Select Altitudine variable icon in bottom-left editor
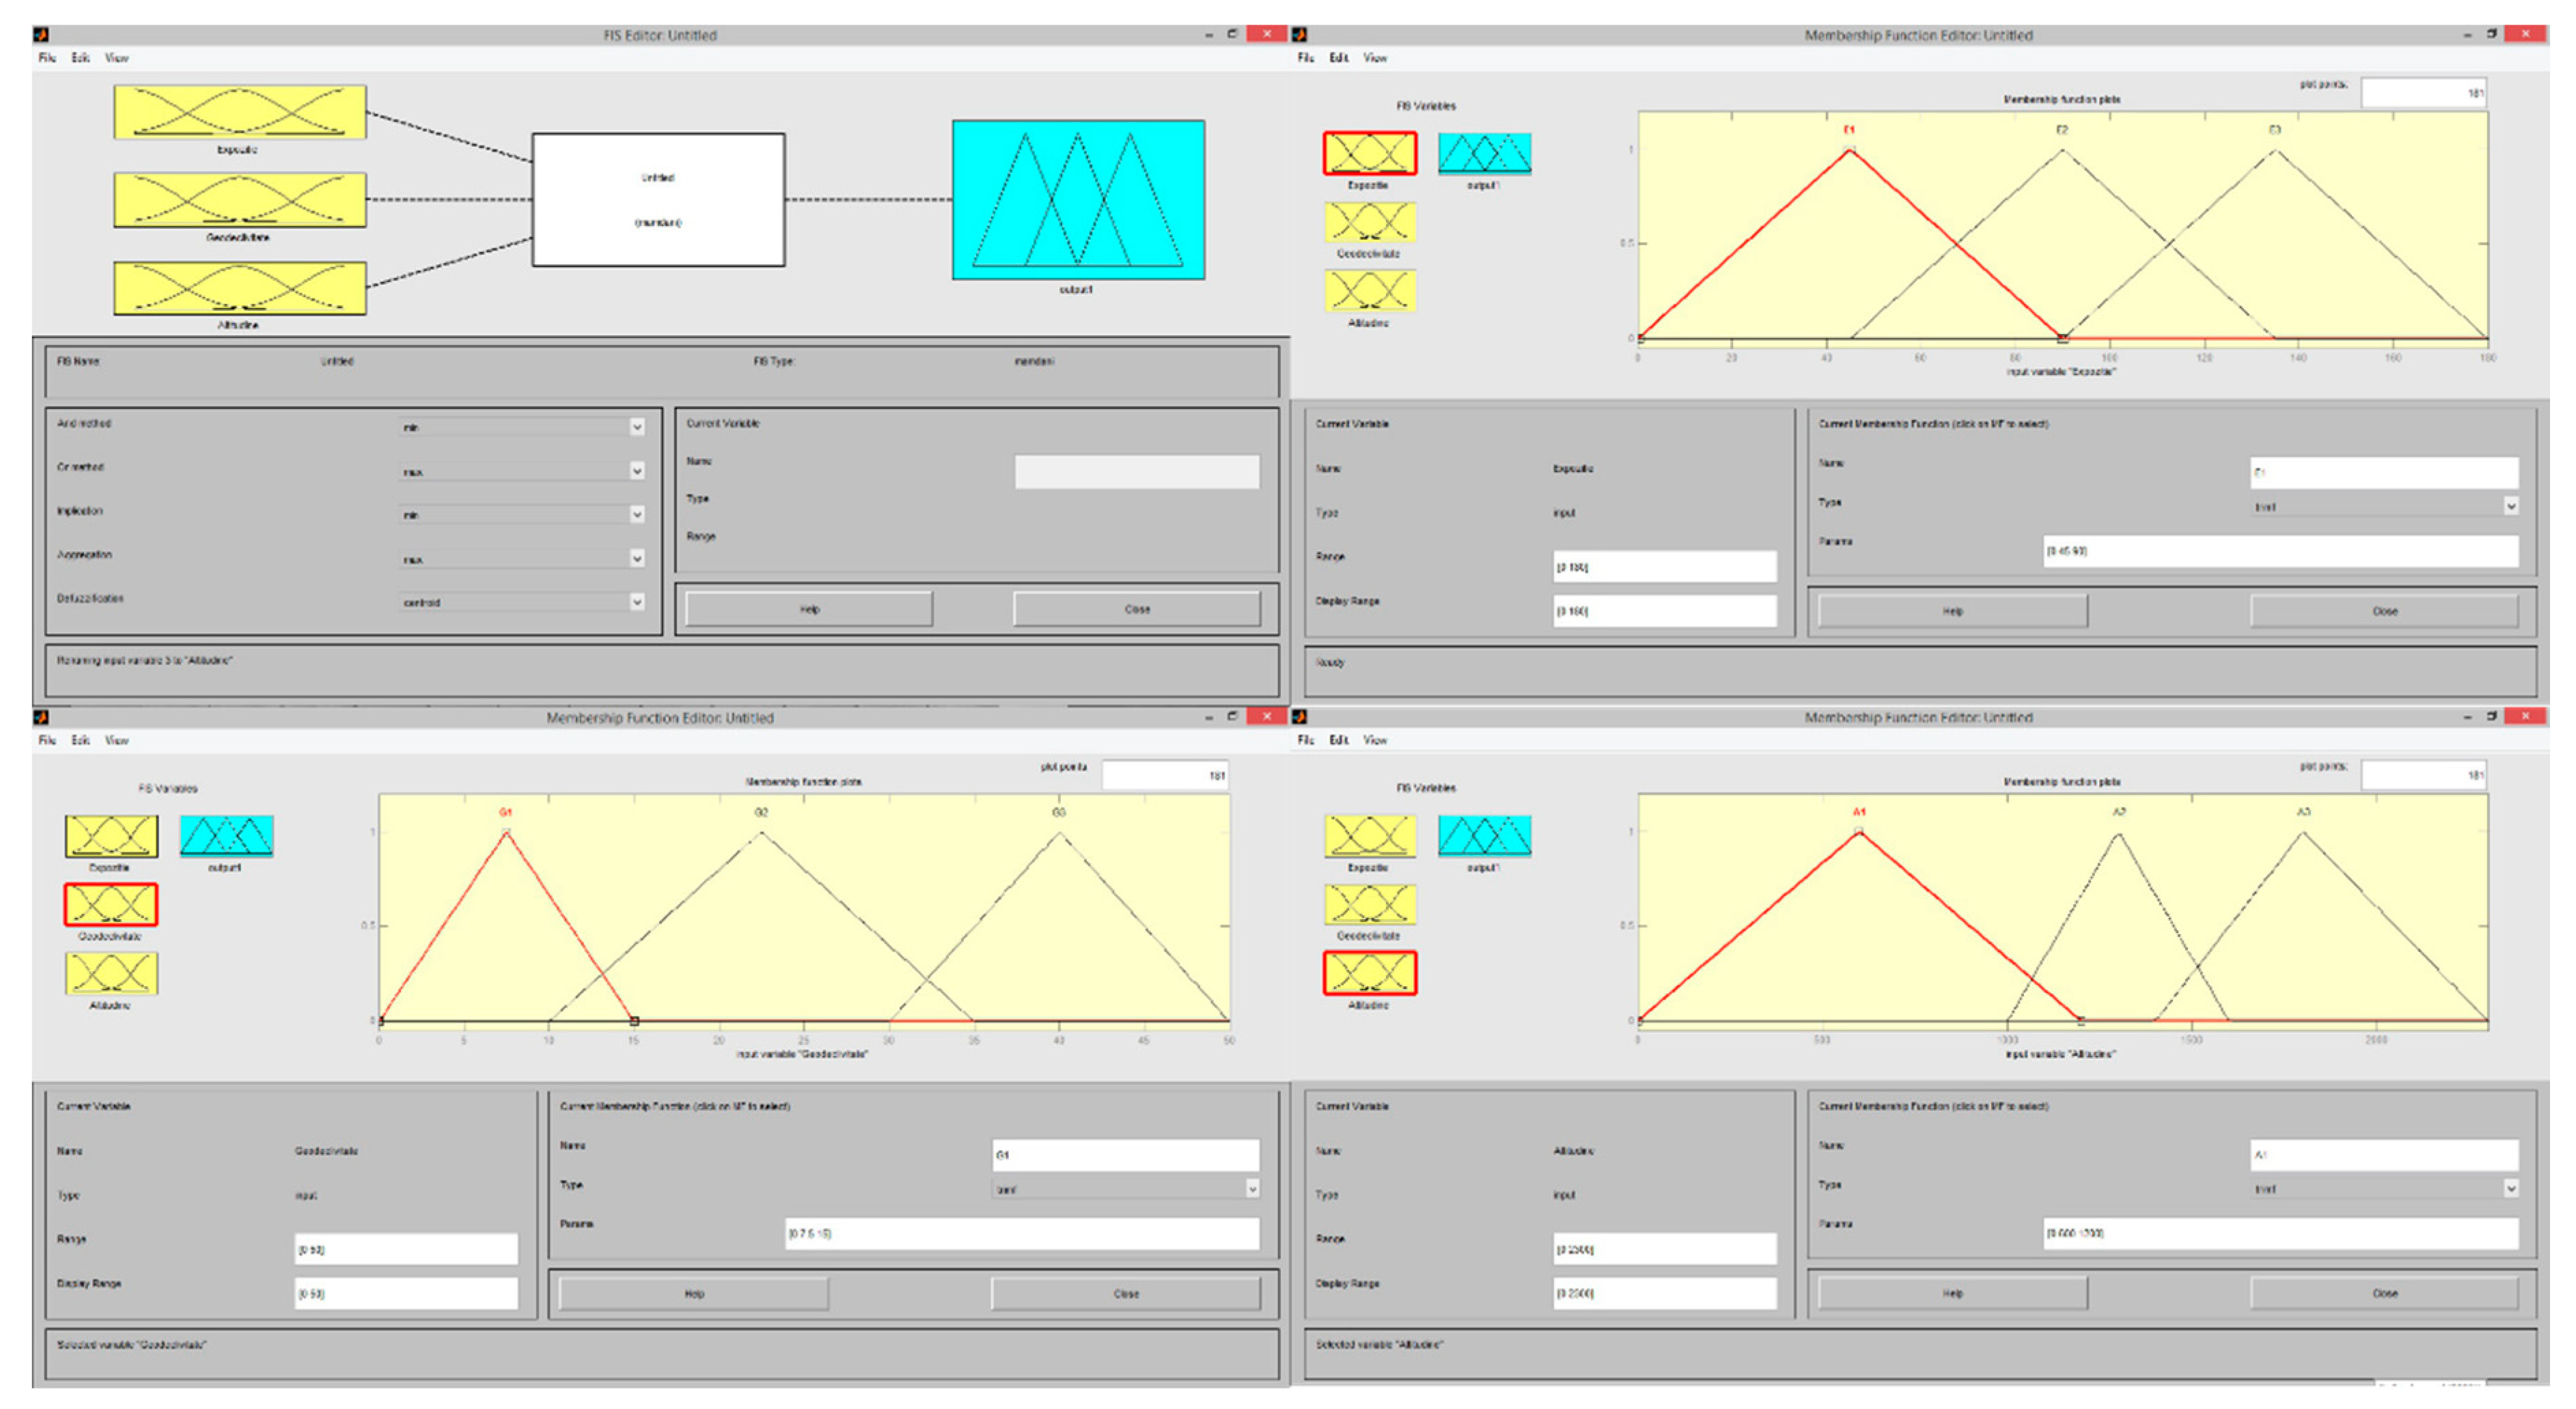 111,973
